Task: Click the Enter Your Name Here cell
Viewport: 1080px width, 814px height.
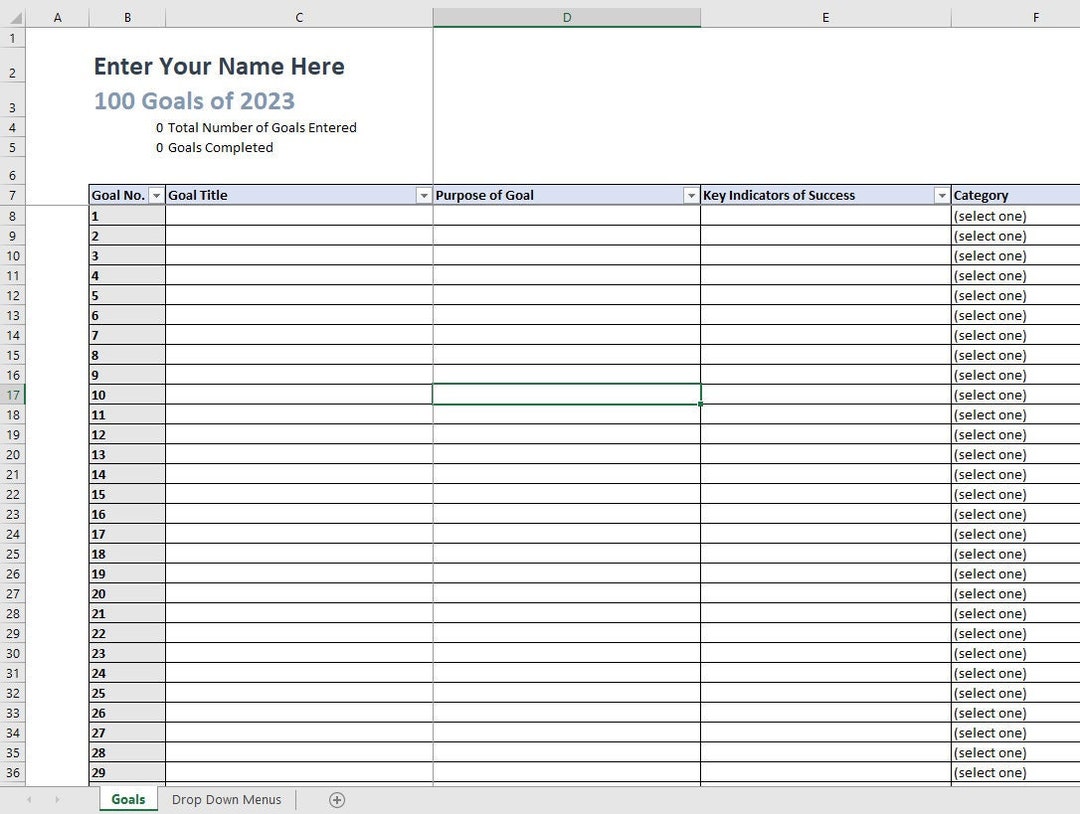Action: click(218, 66)
